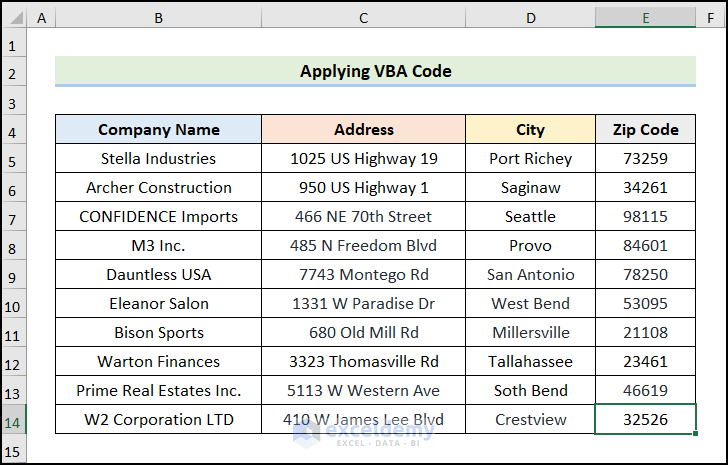Viewport: 728px width, 465px height.
Task: Select cell containing Stella Industries
Action: coord(158,159)
